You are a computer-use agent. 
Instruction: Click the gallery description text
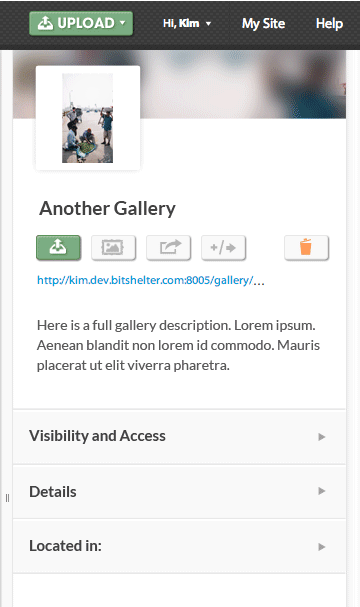(178, 345)
